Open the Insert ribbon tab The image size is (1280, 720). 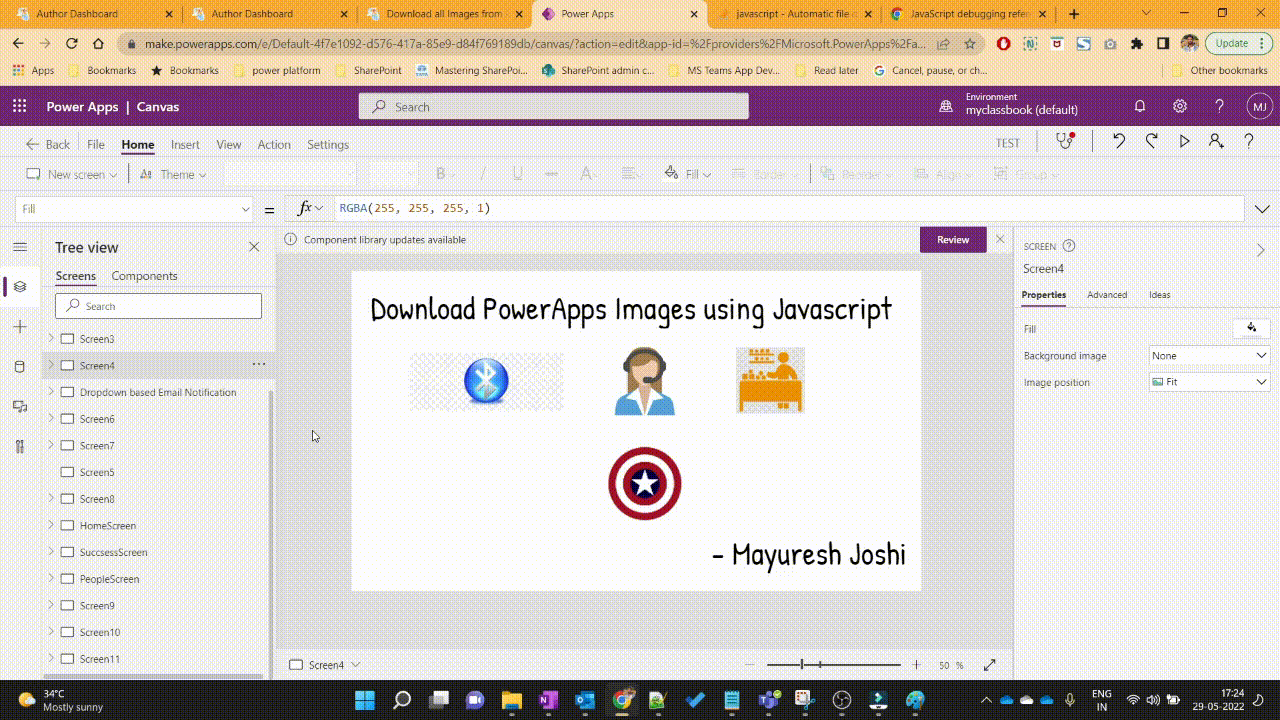click(x=185, y=144)
